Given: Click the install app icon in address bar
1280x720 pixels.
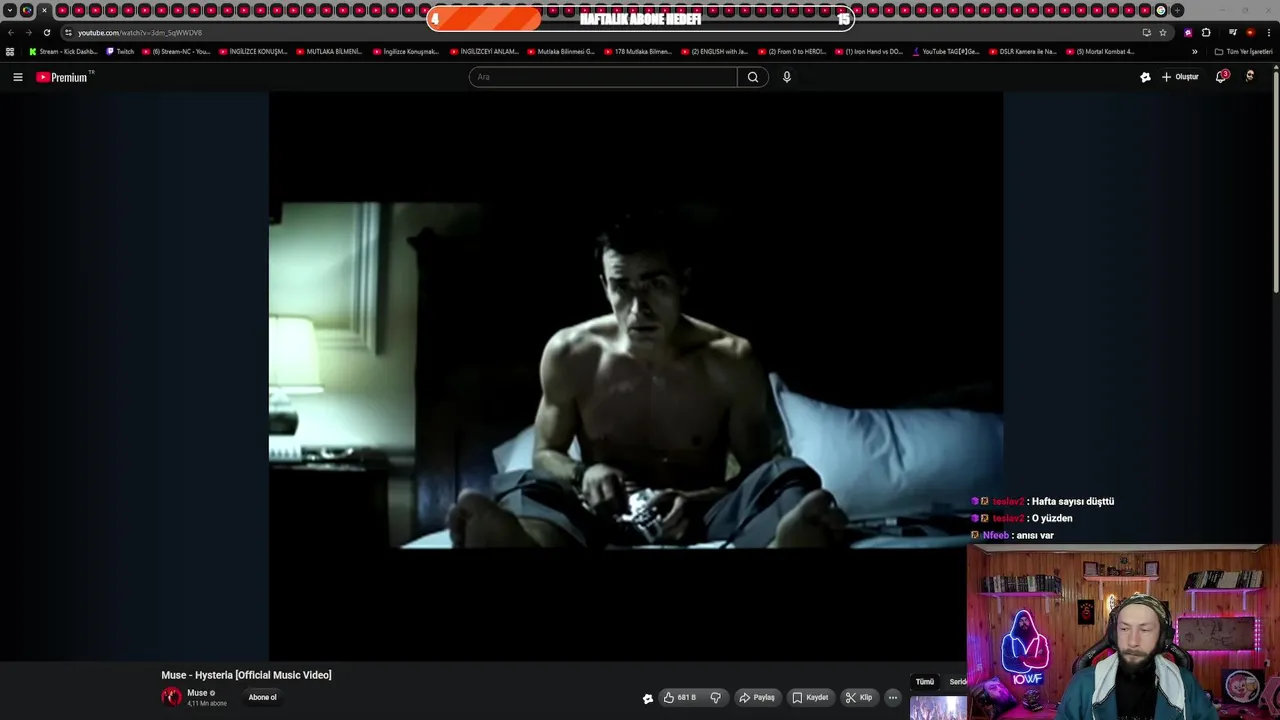Looking at the screenshot, I should [x=1146, y=32].
